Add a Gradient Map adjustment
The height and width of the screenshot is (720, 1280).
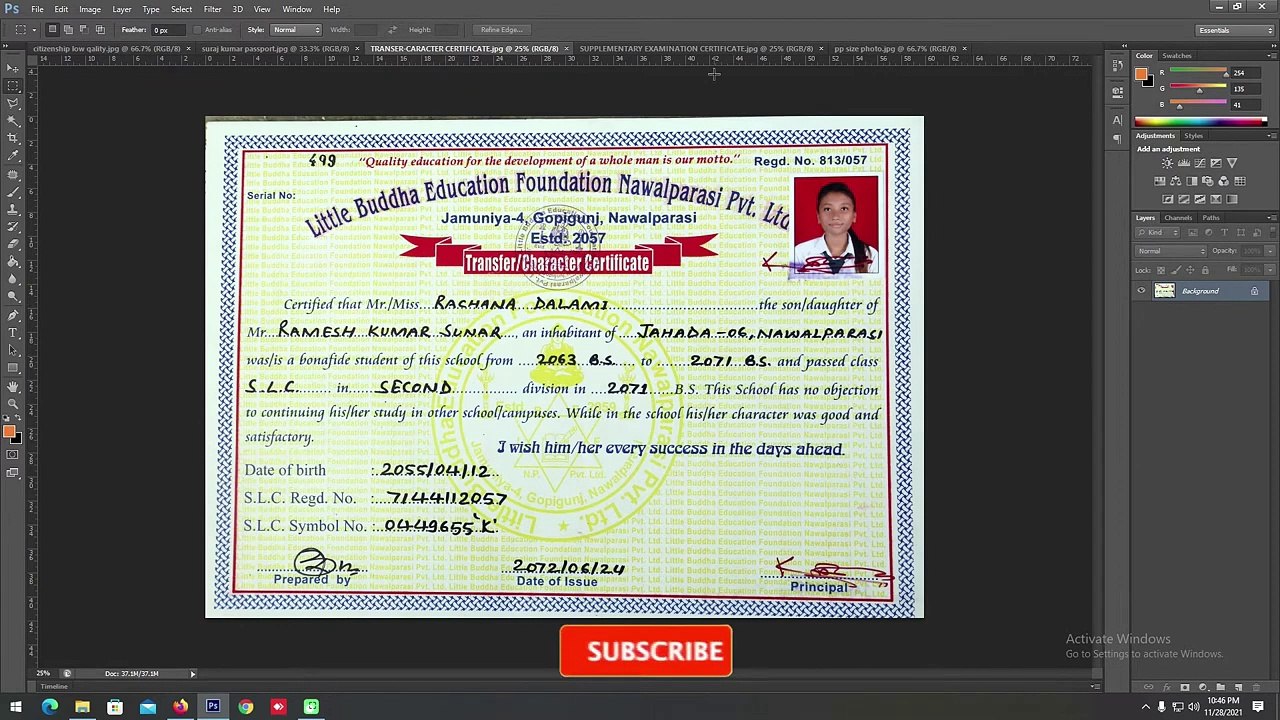[x=1232, y=199]
